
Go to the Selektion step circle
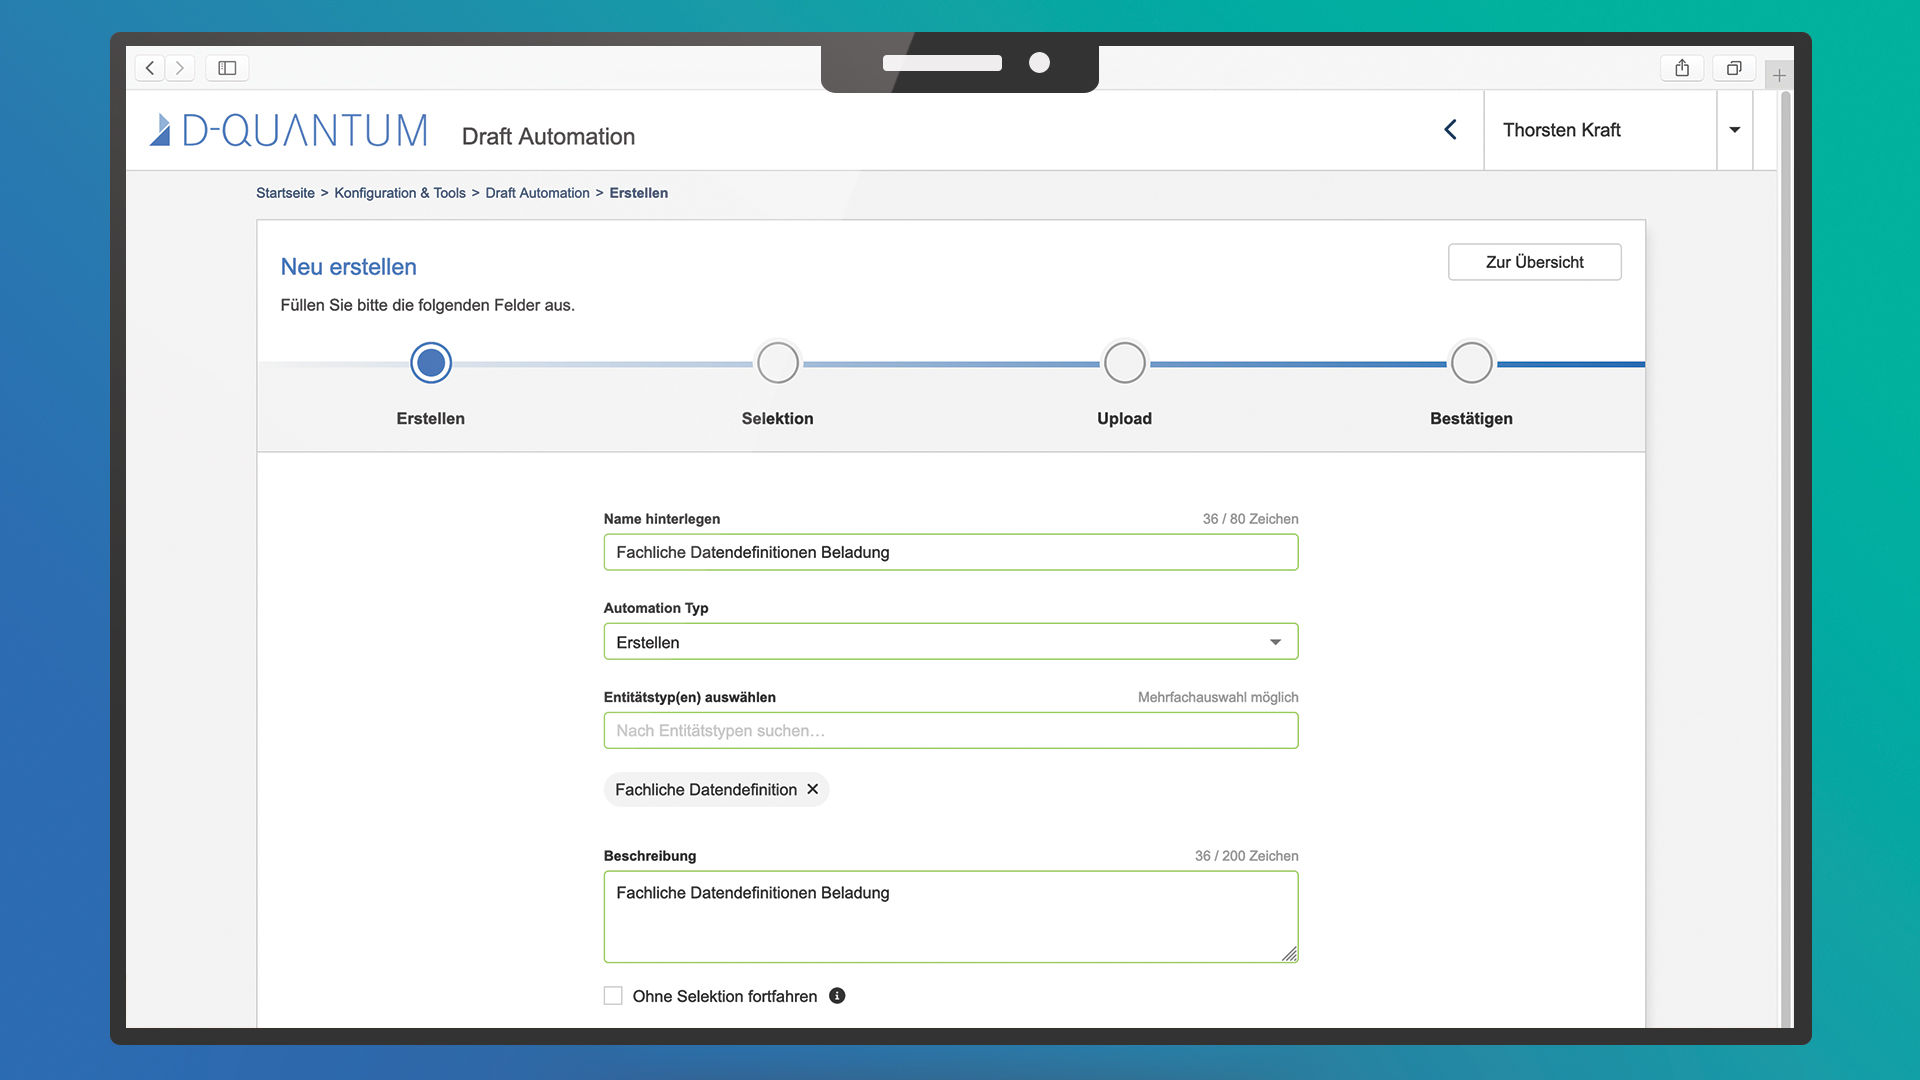[x=777, y=363]
